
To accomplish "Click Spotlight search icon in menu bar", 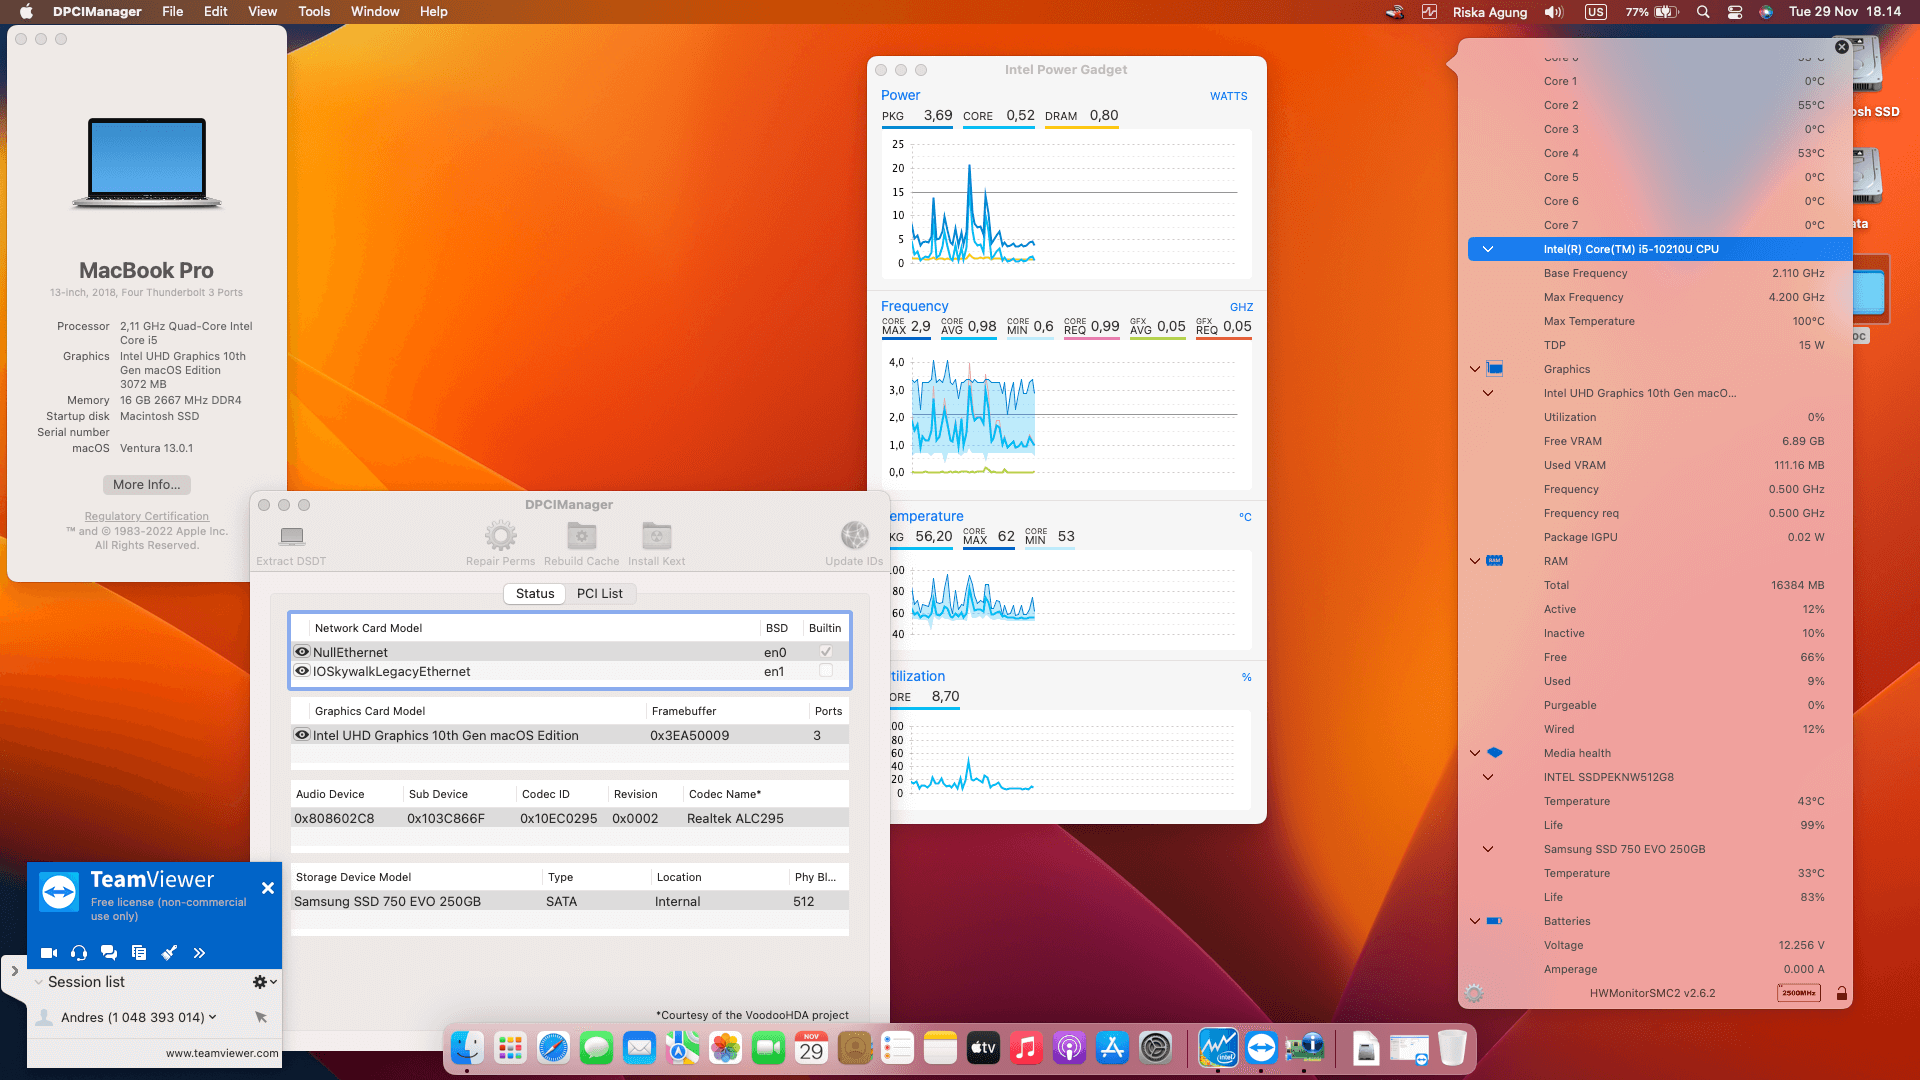I will [x=1703, y=12].
